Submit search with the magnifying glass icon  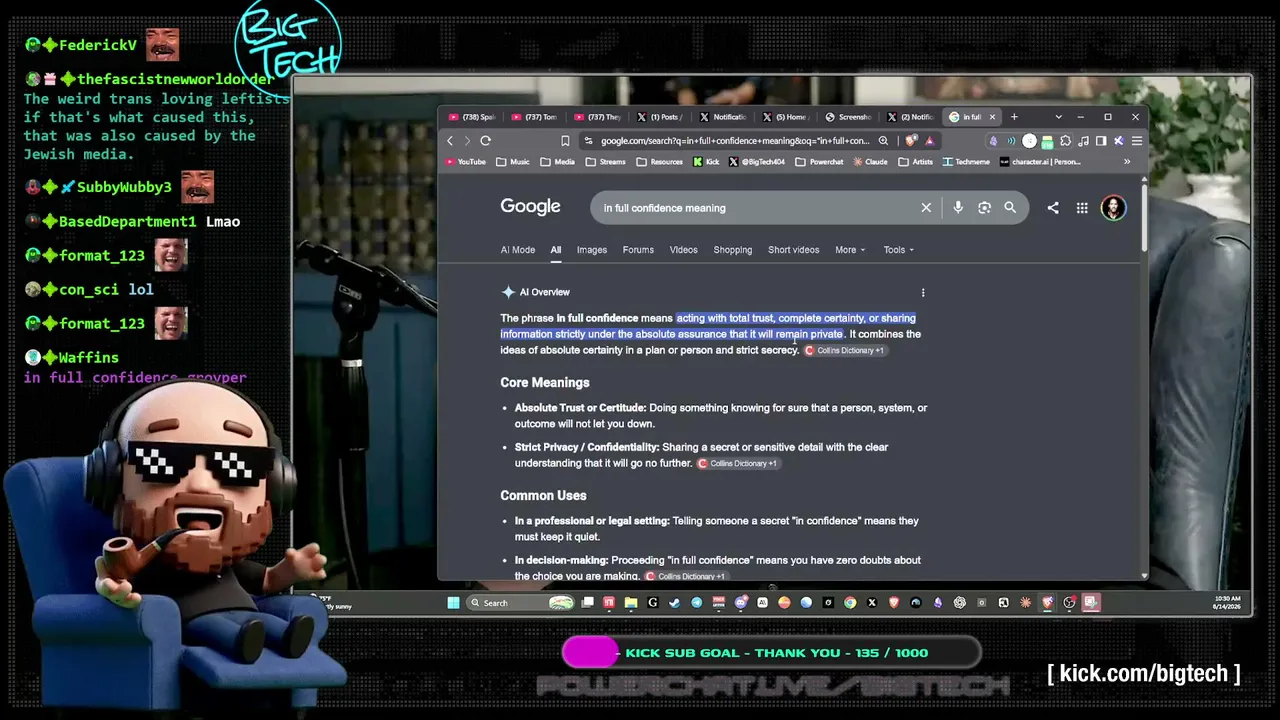pos(1010,208)
